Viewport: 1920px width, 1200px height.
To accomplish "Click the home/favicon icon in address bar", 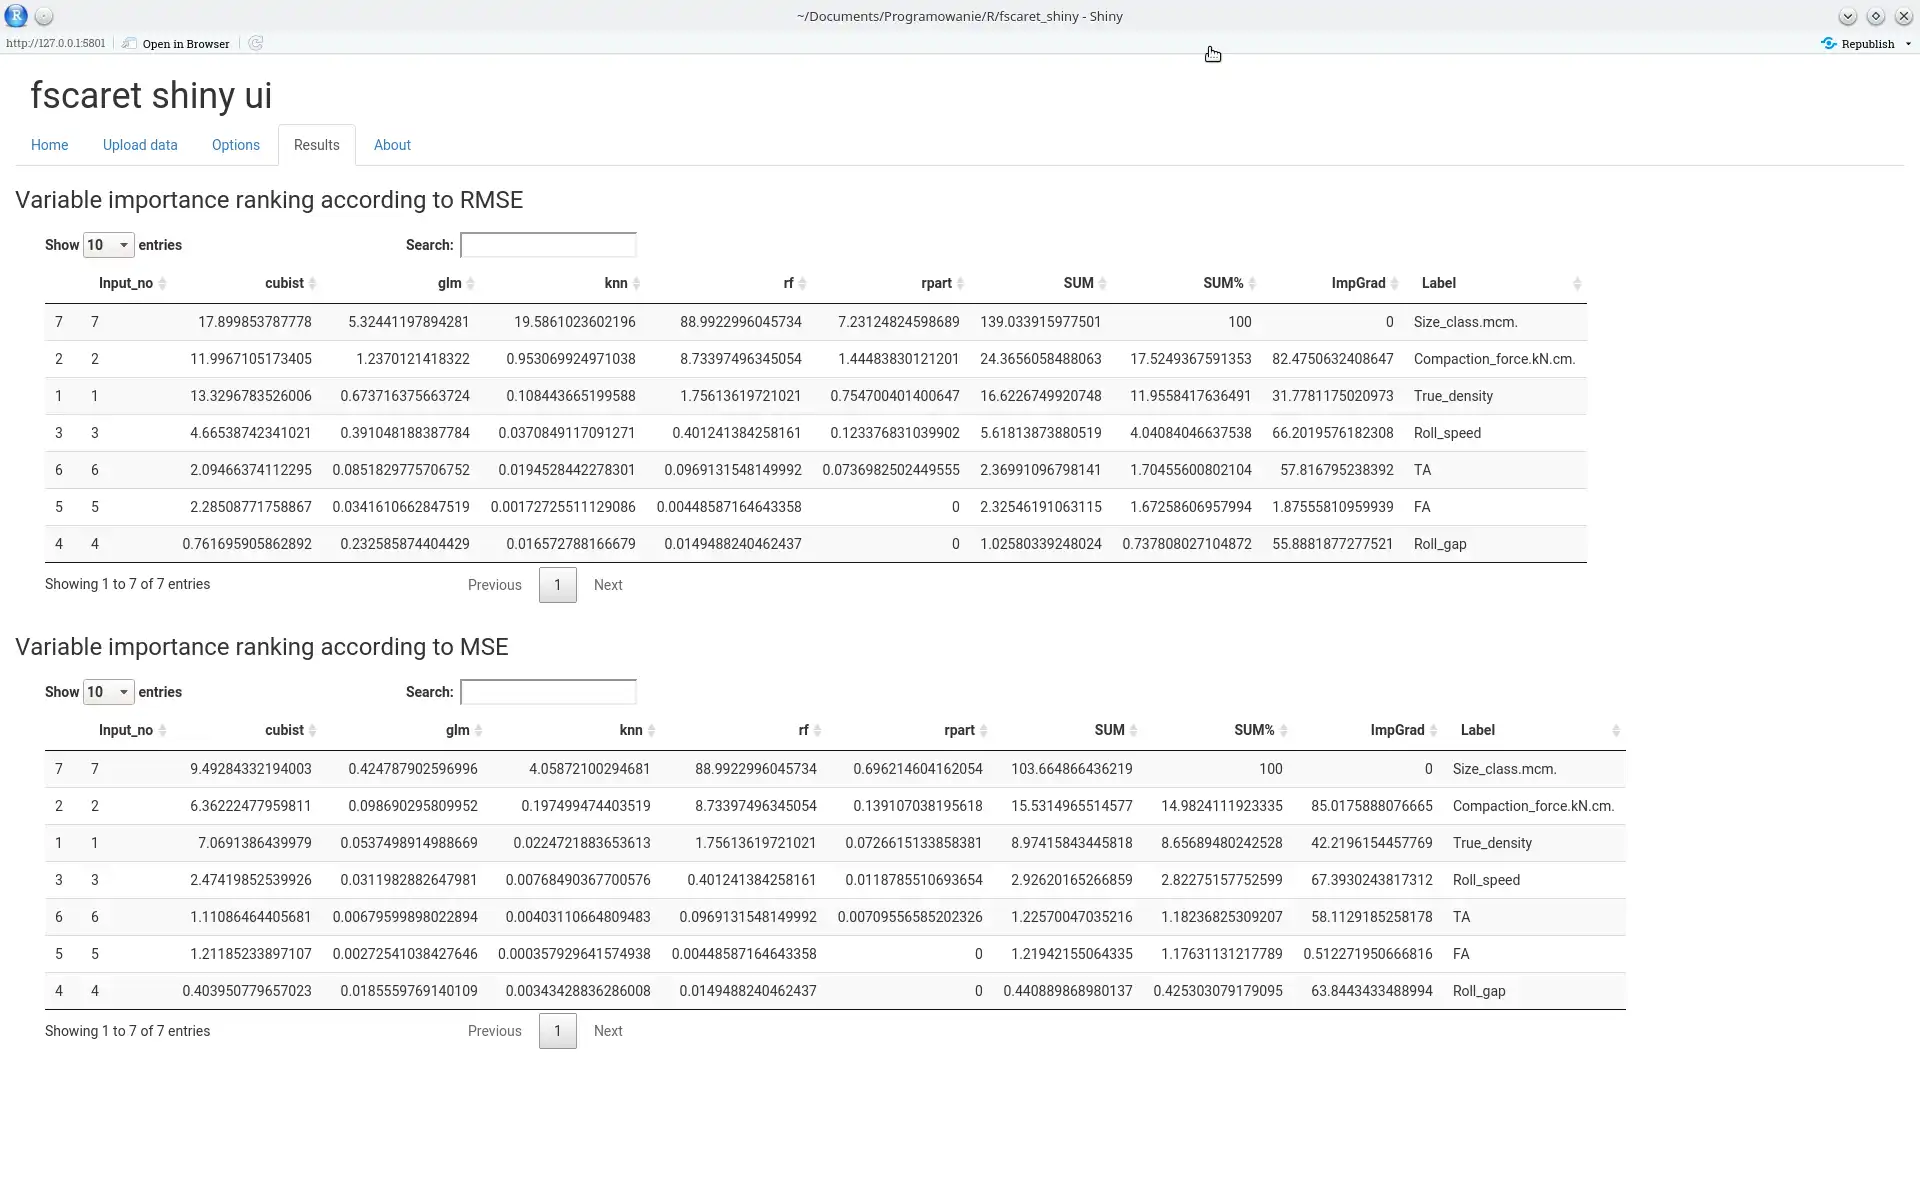I will [126, 43].
